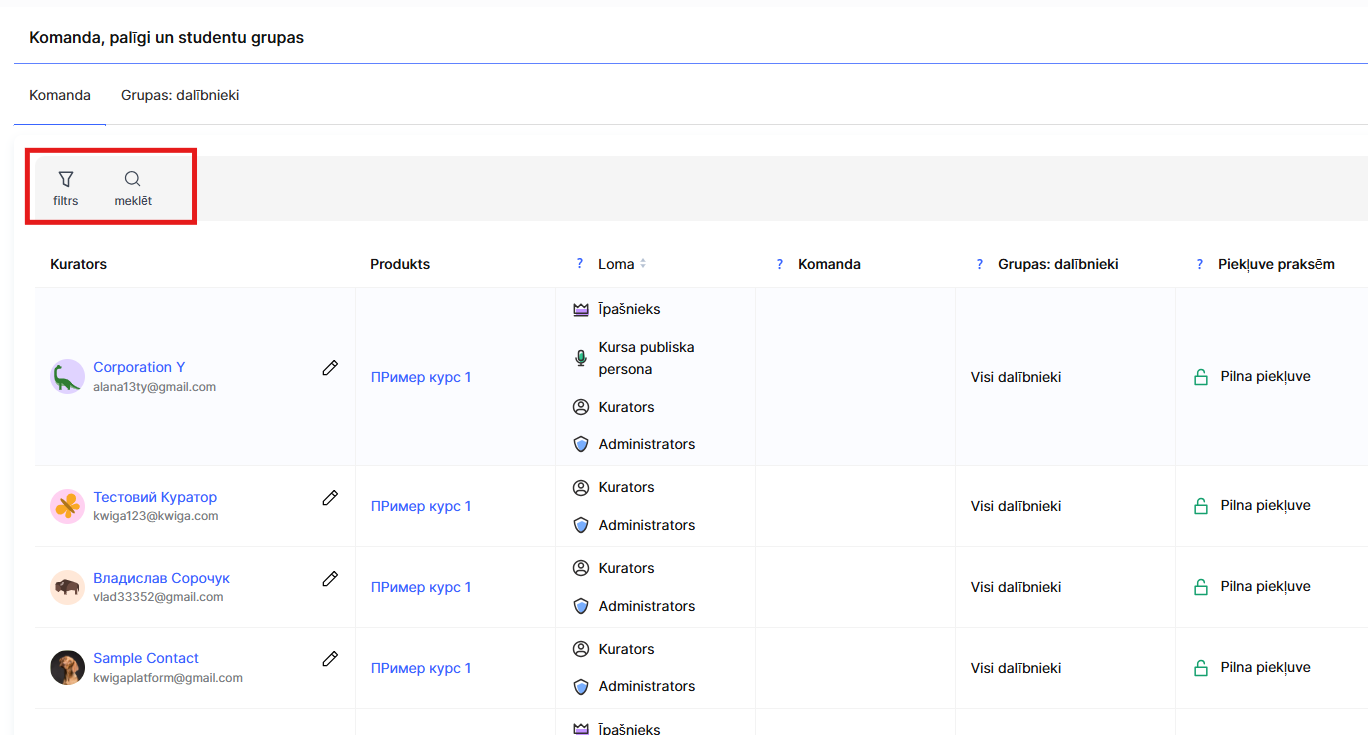Switch to the Komanda tab

click(x=60, y=95)
